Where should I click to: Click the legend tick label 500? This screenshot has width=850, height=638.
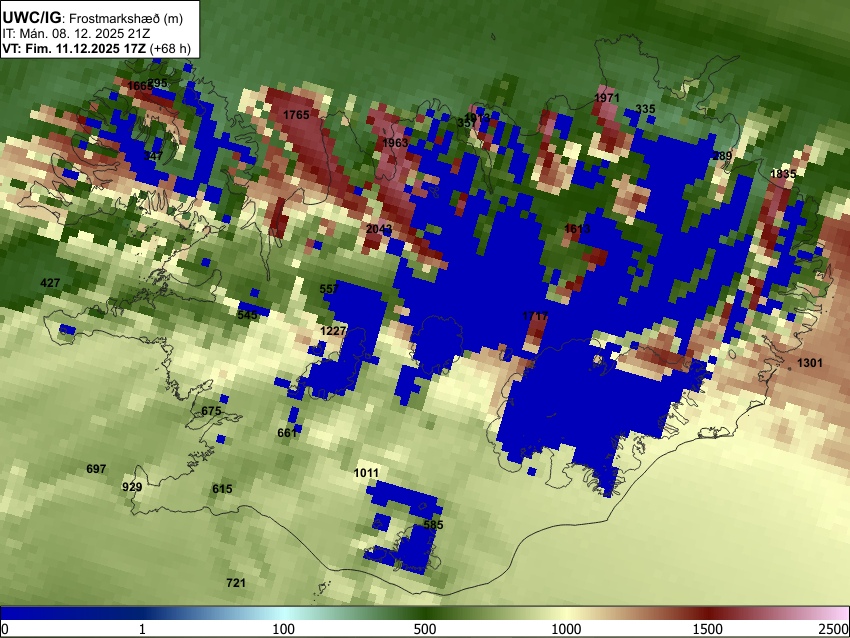425,629
